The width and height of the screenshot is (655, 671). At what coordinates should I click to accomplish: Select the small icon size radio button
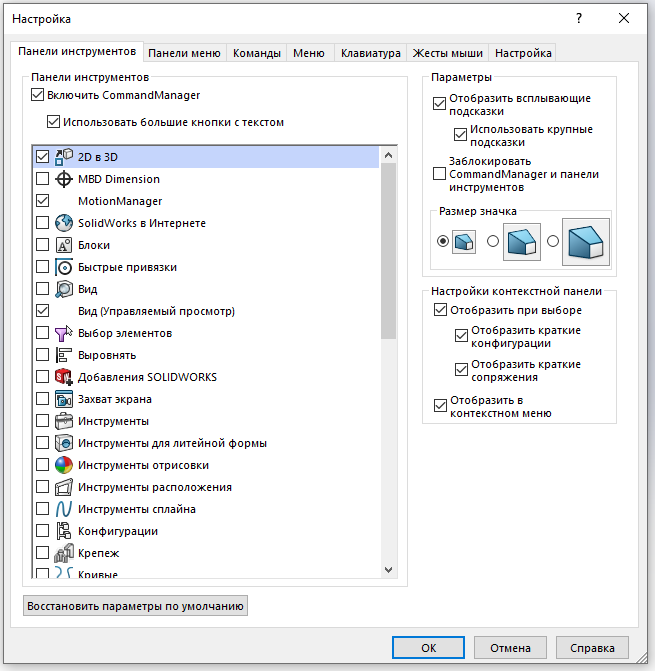[x=443, y=241]
